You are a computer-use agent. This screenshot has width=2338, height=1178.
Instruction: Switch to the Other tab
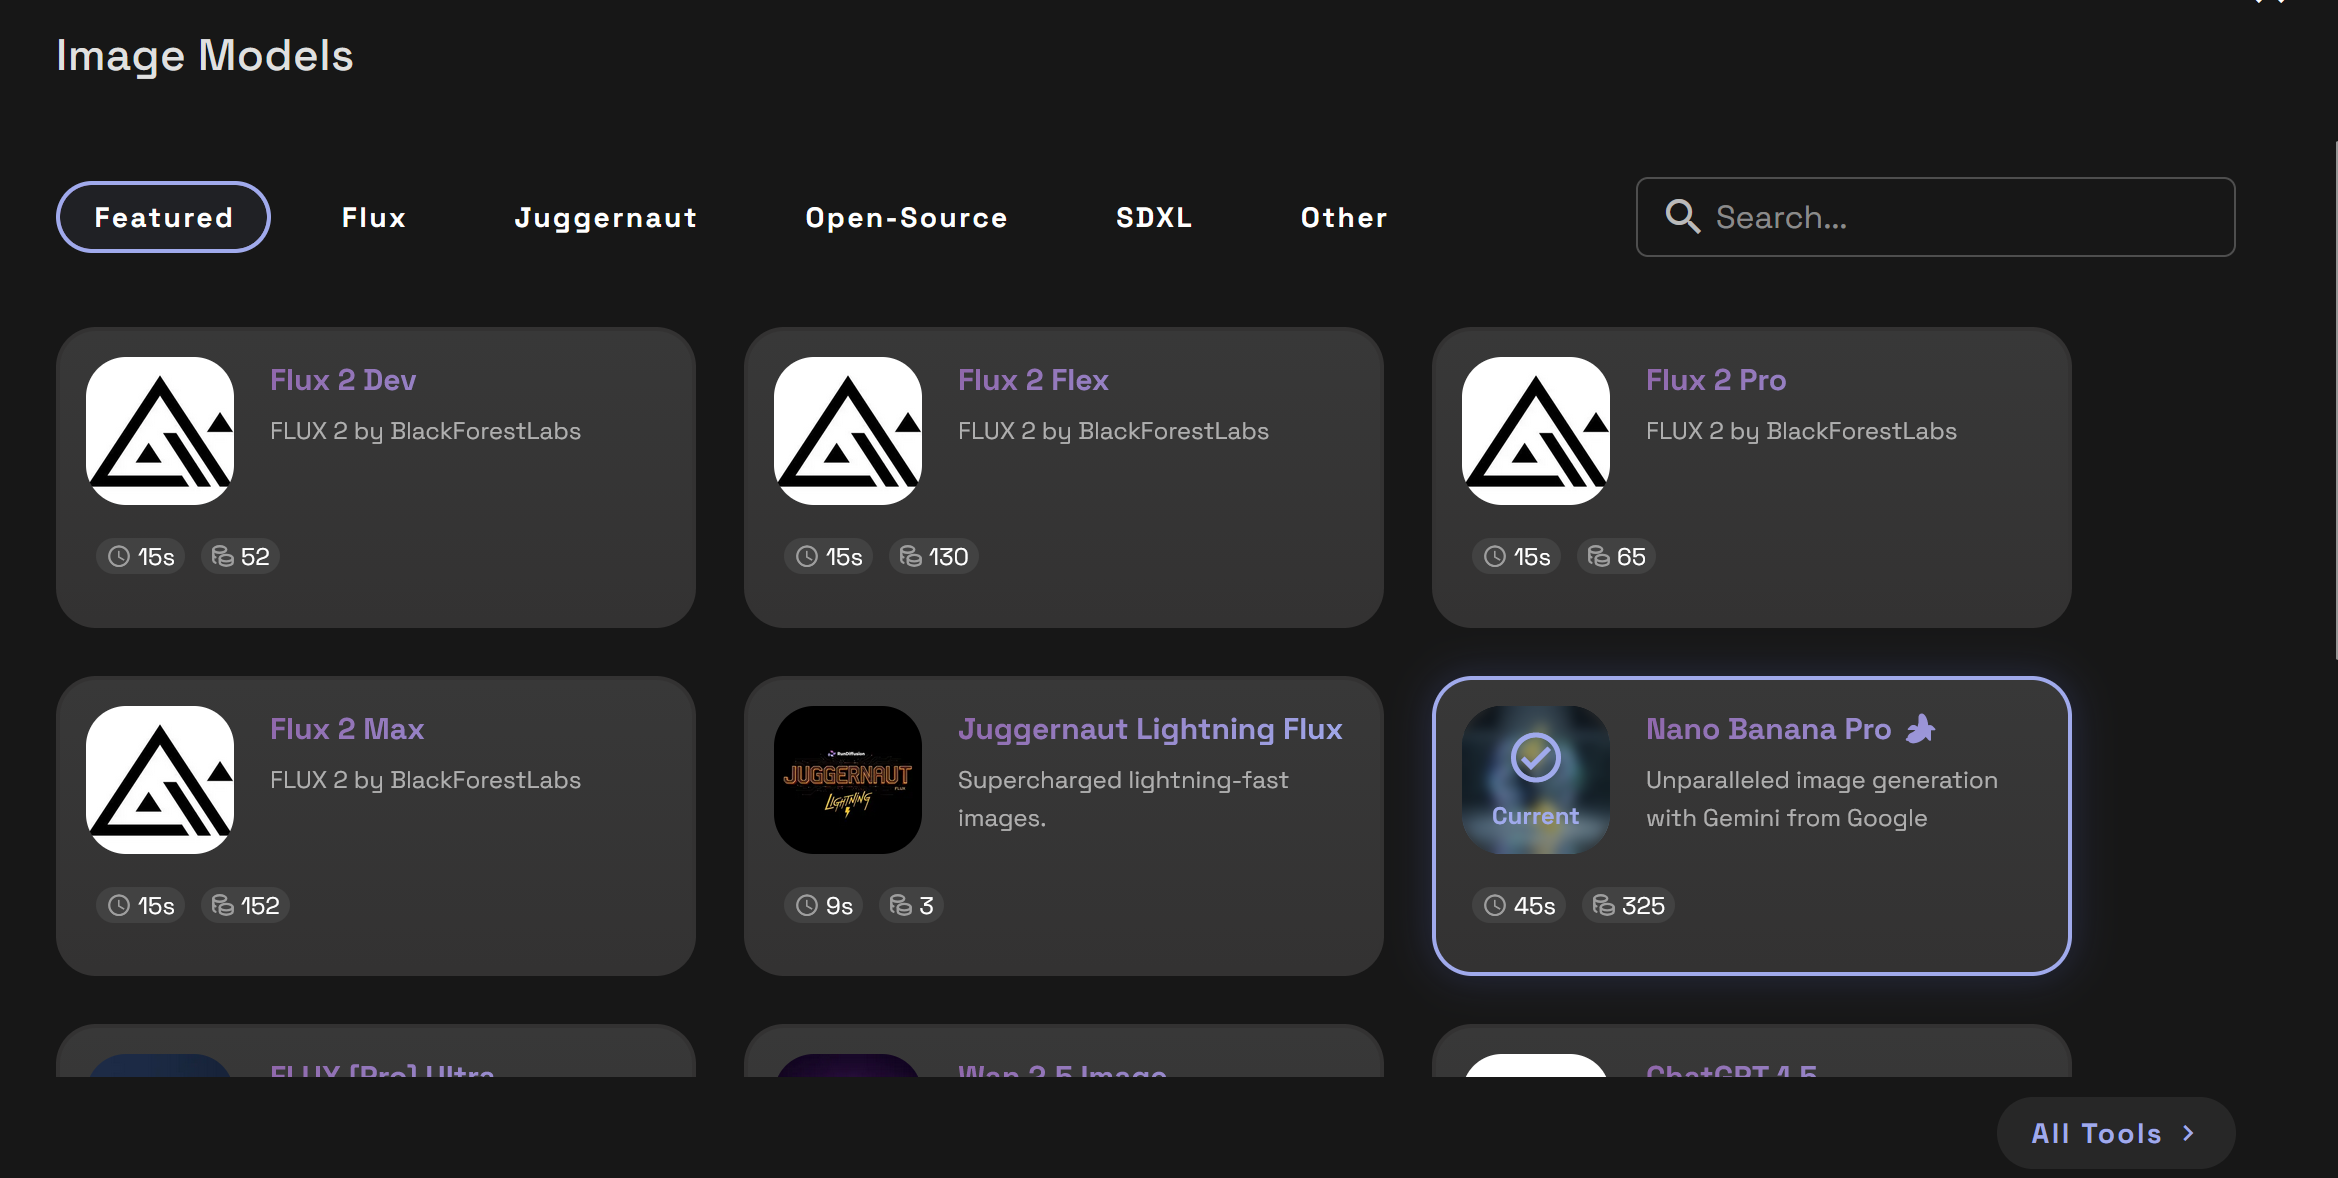pos(1344,217)
